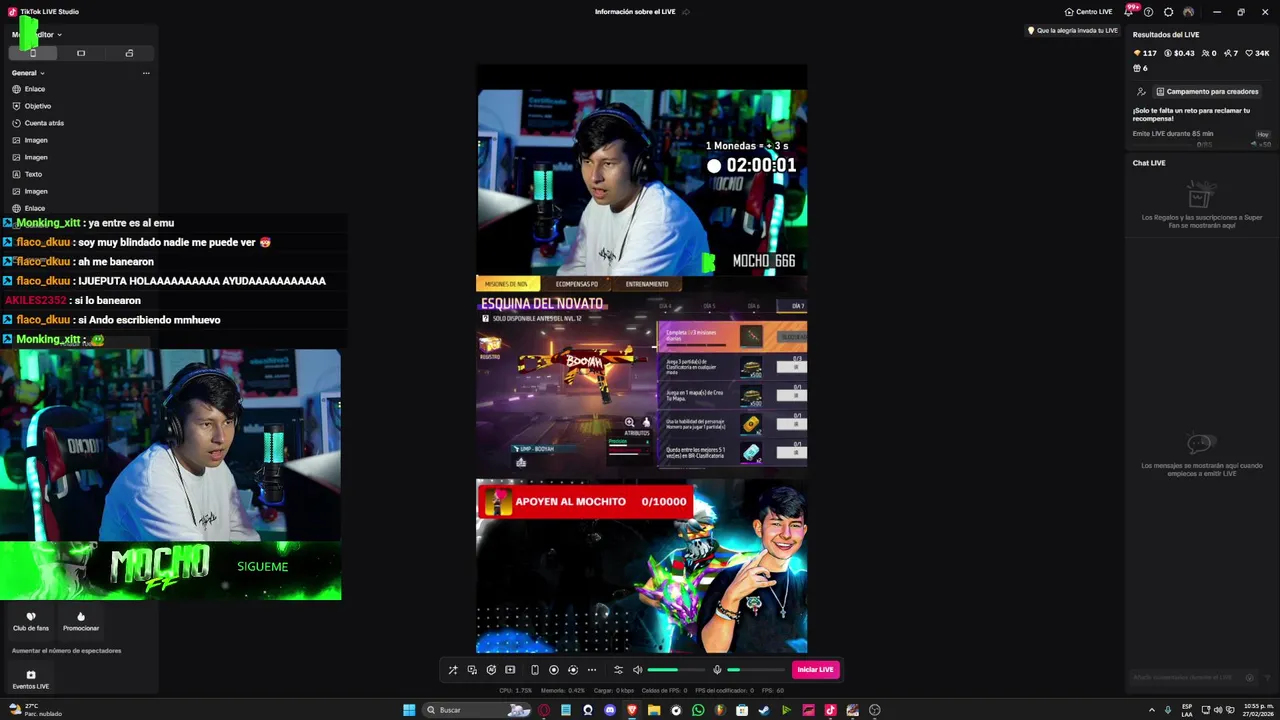Open File Explorer from the taskbar
This screenshot has height=720, width=1280.
654,710
